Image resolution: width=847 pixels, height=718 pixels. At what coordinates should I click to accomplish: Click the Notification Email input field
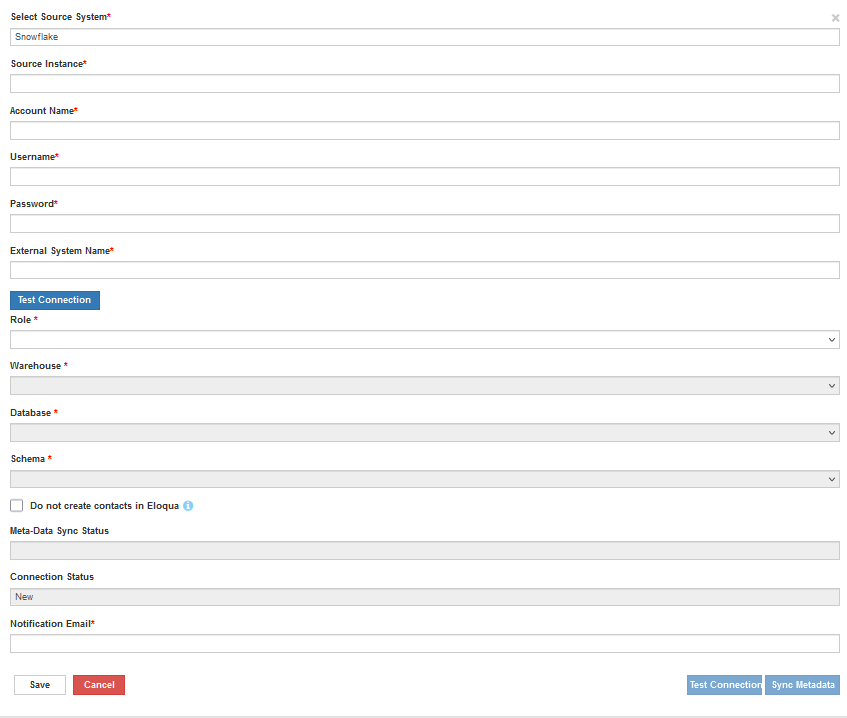click(x=424, y=643)
